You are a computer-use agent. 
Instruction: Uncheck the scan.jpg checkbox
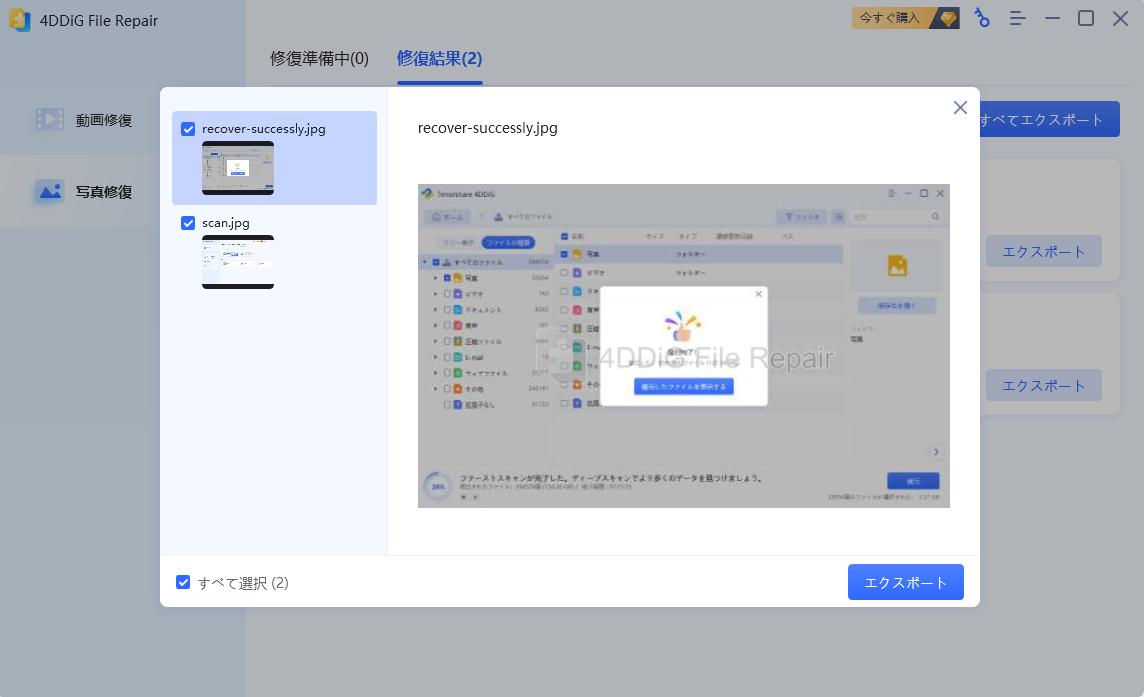188,222
